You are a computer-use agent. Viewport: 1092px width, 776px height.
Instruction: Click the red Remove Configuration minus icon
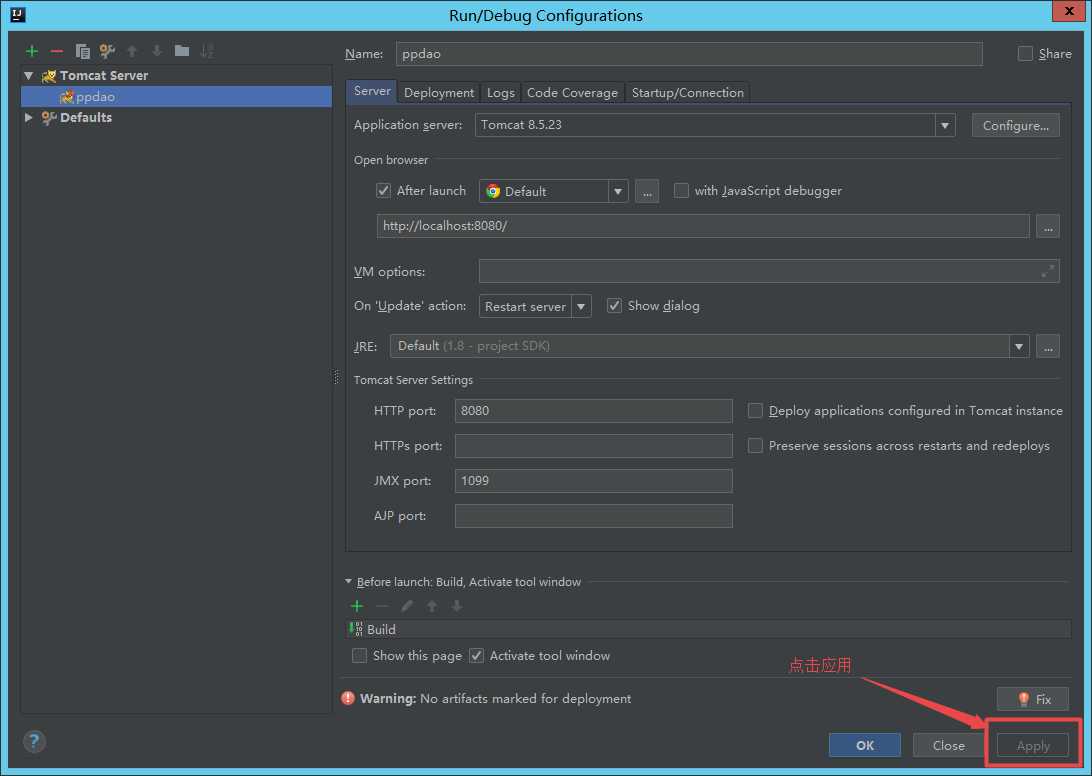pyautogui.click(x=57, y=51)
